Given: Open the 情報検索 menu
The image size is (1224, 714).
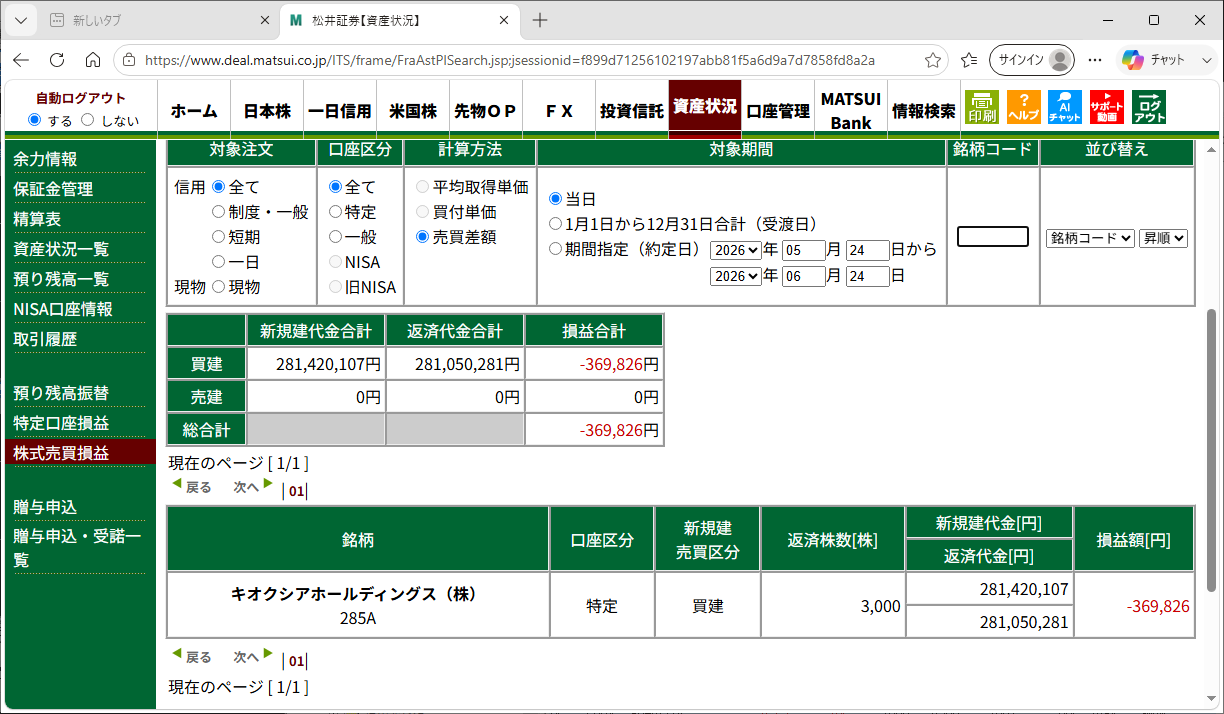Looking at the screenshot, I should 924,111.
